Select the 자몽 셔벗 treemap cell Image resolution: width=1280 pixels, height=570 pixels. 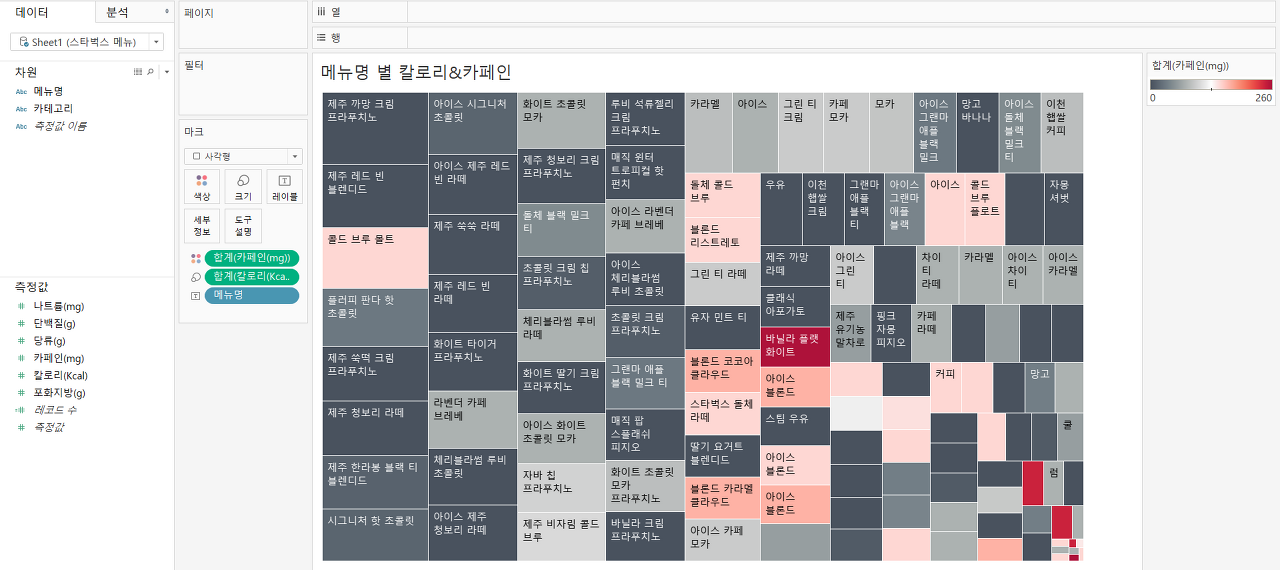point(1064,209)
